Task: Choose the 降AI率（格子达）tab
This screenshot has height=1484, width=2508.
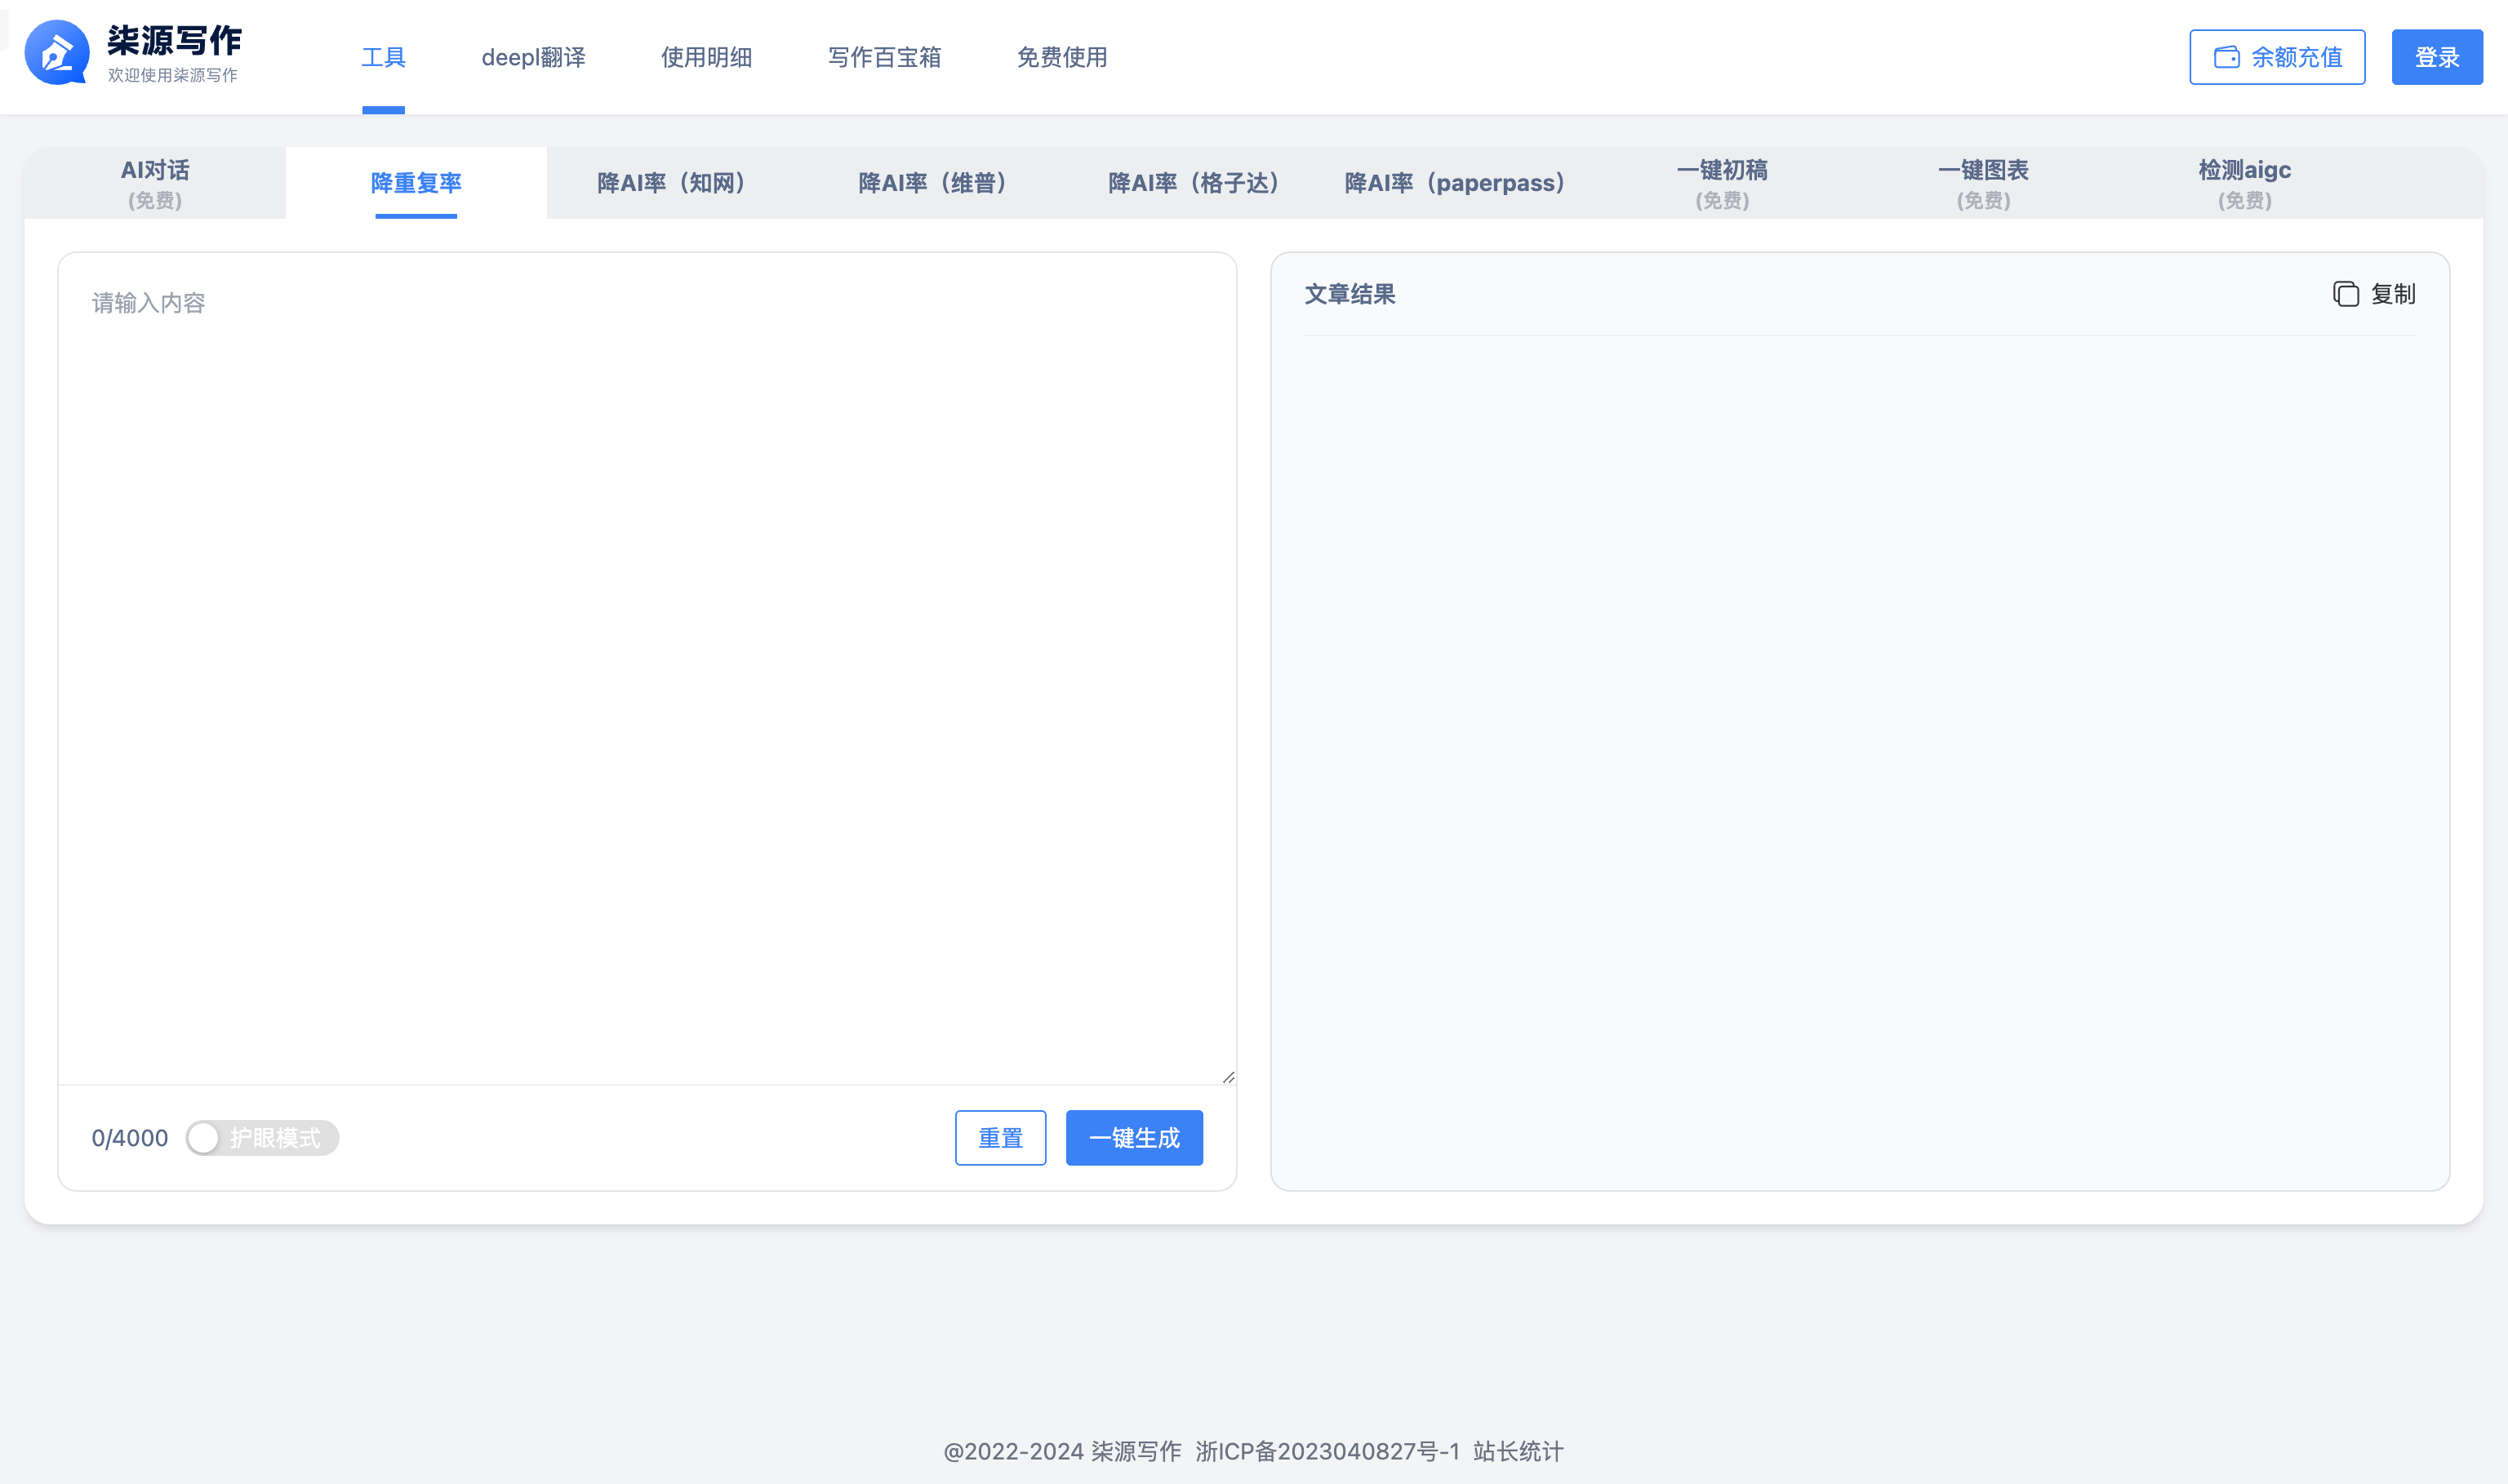Action: pos(1200,183)
